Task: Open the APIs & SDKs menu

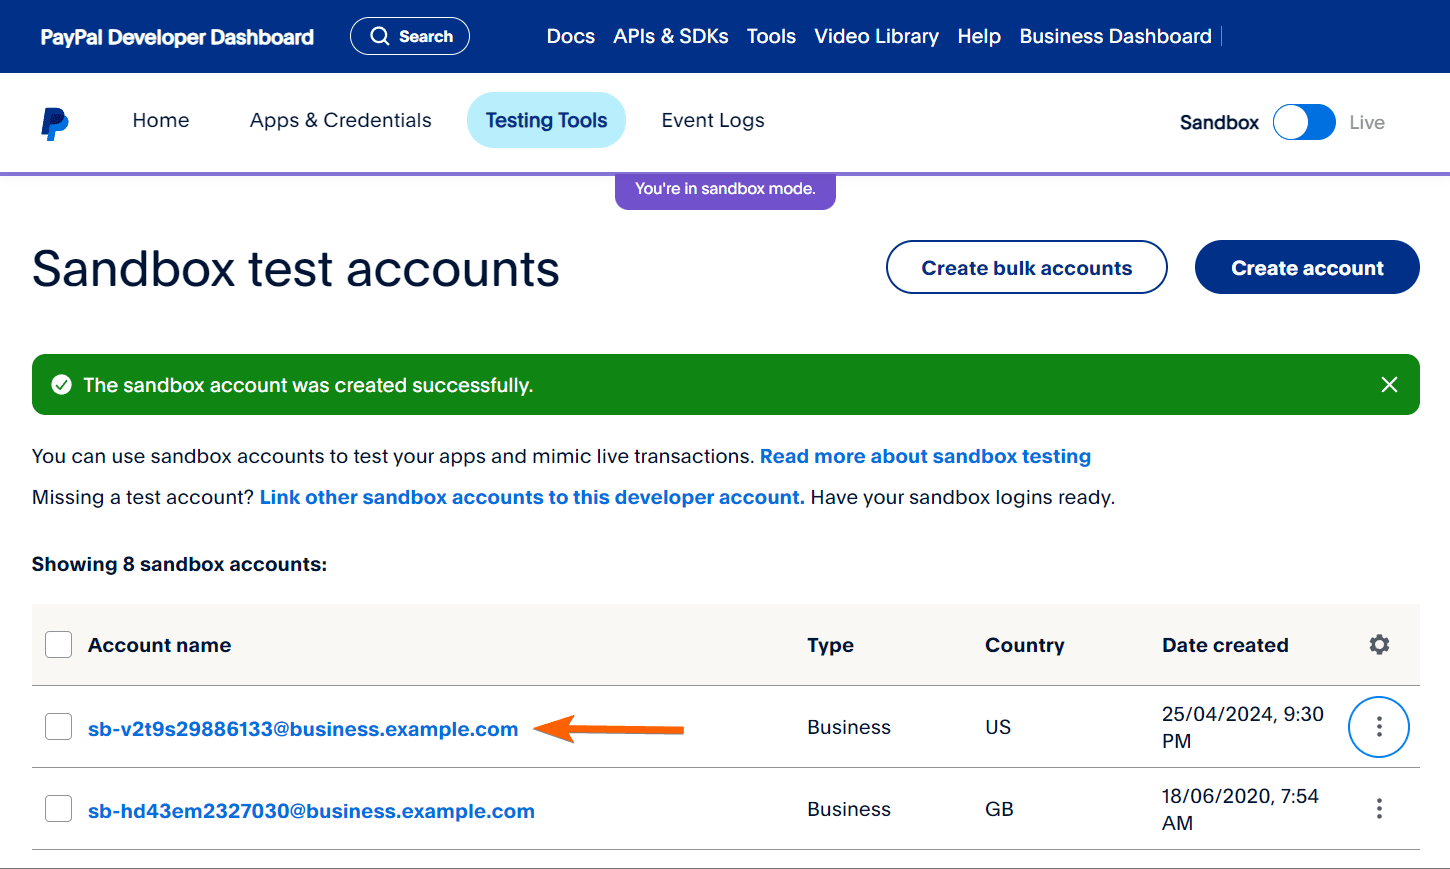Action: point(670,37)
